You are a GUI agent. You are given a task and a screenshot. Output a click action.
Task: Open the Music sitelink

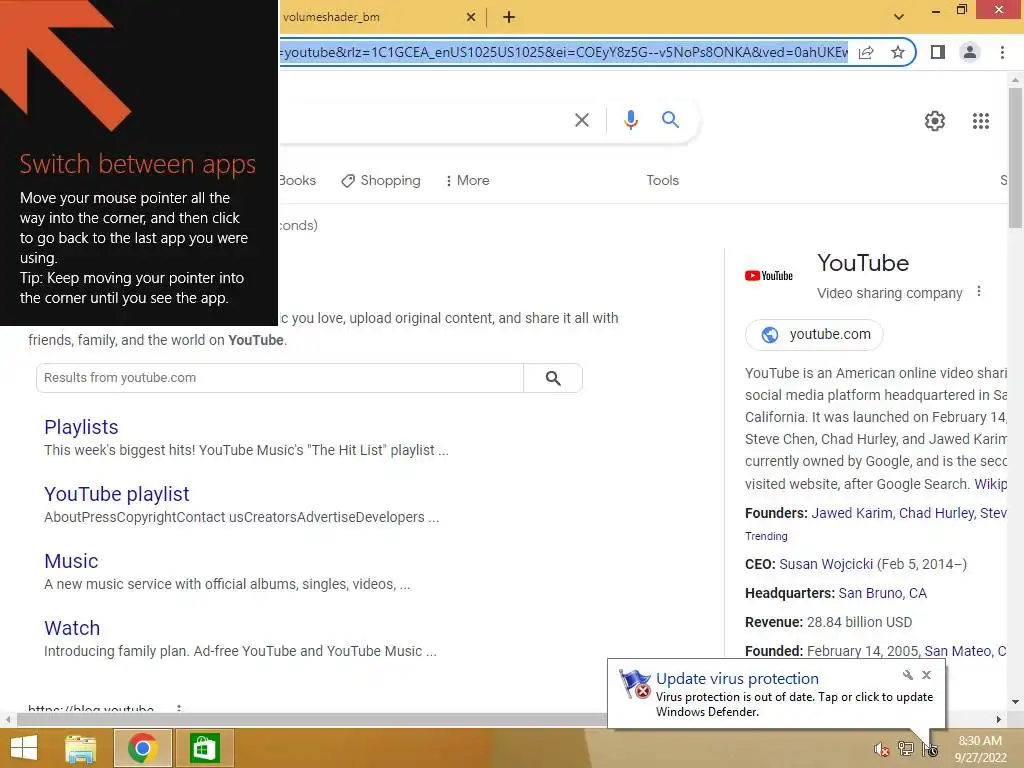click(x=71, y=562)
